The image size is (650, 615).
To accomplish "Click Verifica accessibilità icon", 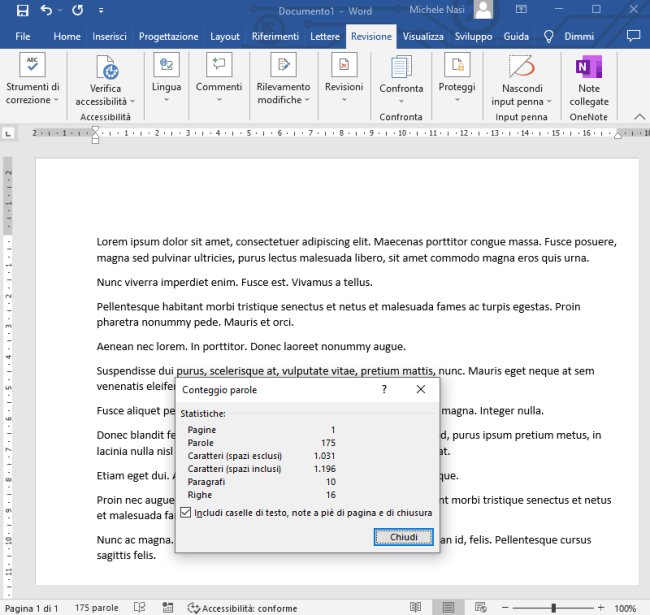I will tap(107, 66).
